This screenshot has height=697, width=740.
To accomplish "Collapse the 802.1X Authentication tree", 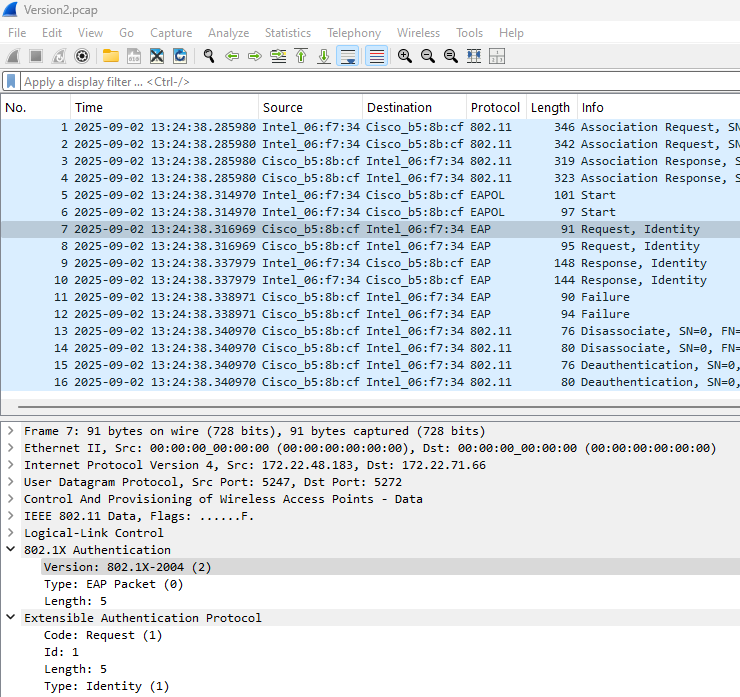I will point(10,550).
